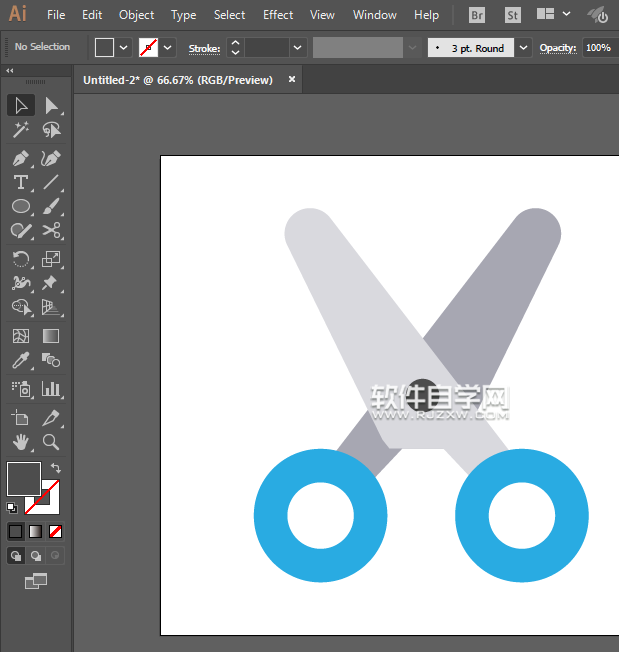
Task: Activate the Eyedropper tool
Action: click(x=20, y=361)
